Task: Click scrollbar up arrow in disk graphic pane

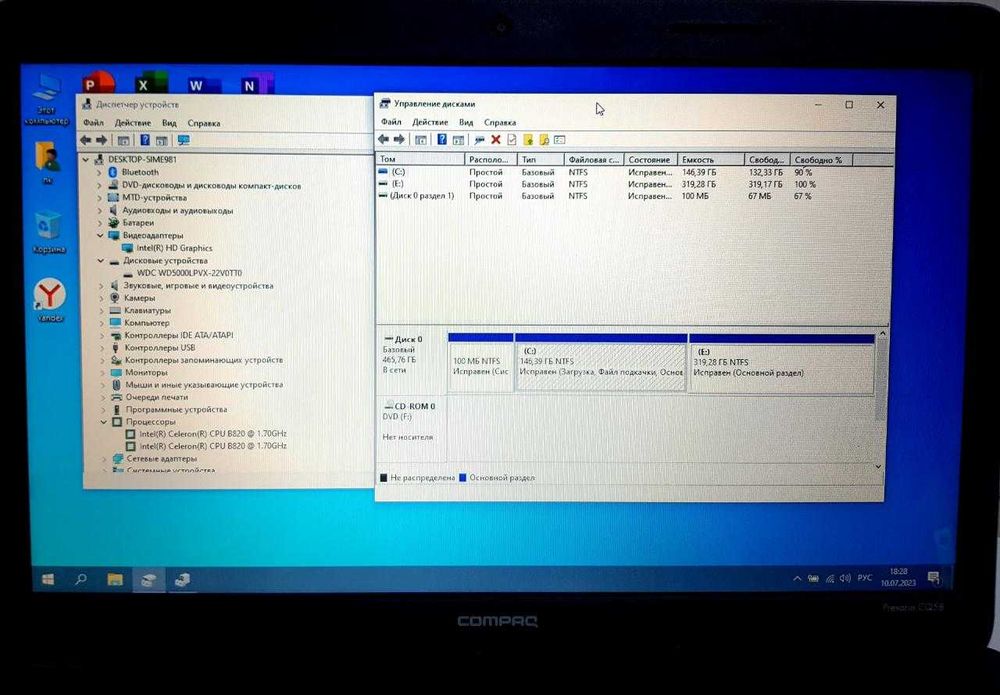Action: coord(883,333)
